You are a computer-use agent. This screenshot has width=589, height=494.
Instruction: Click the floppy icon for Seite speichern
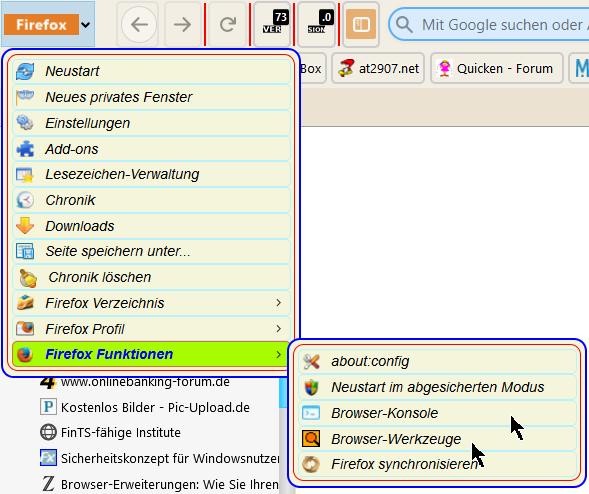25,251
